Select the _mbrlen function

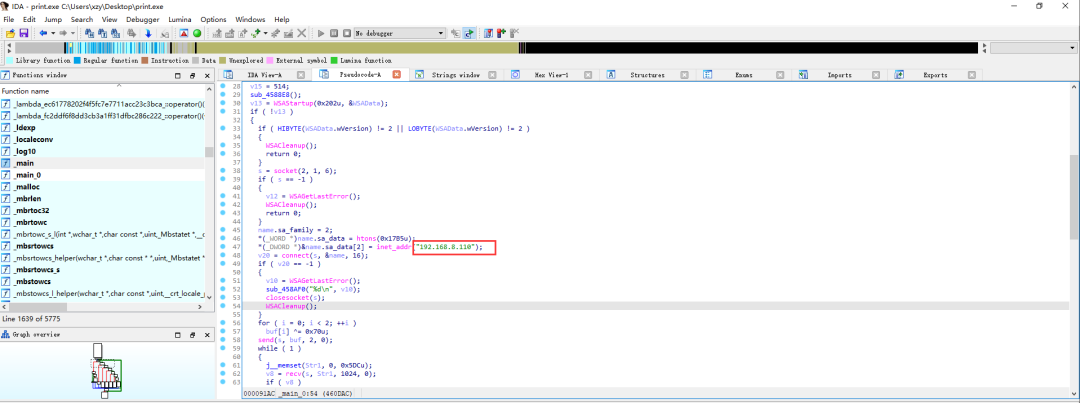tap(102, 198)
